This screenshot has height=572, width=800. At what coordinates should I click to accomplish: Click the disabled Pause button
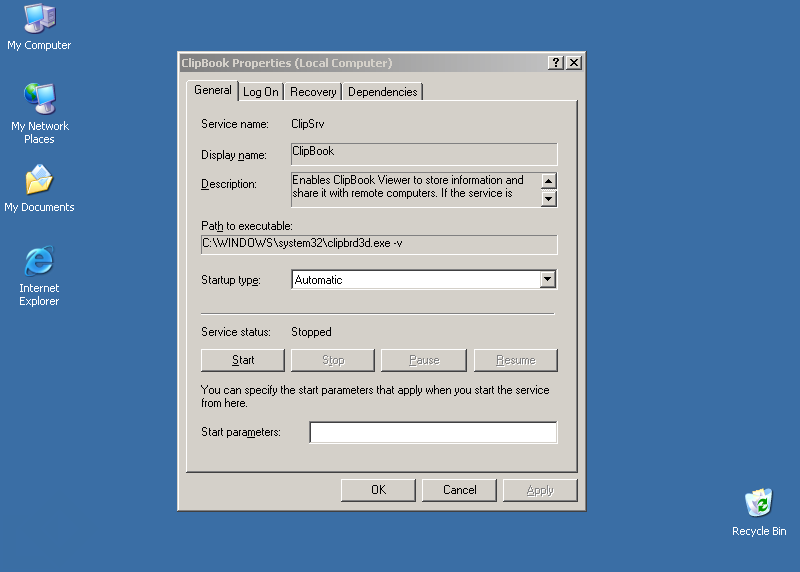coord(423,360)
